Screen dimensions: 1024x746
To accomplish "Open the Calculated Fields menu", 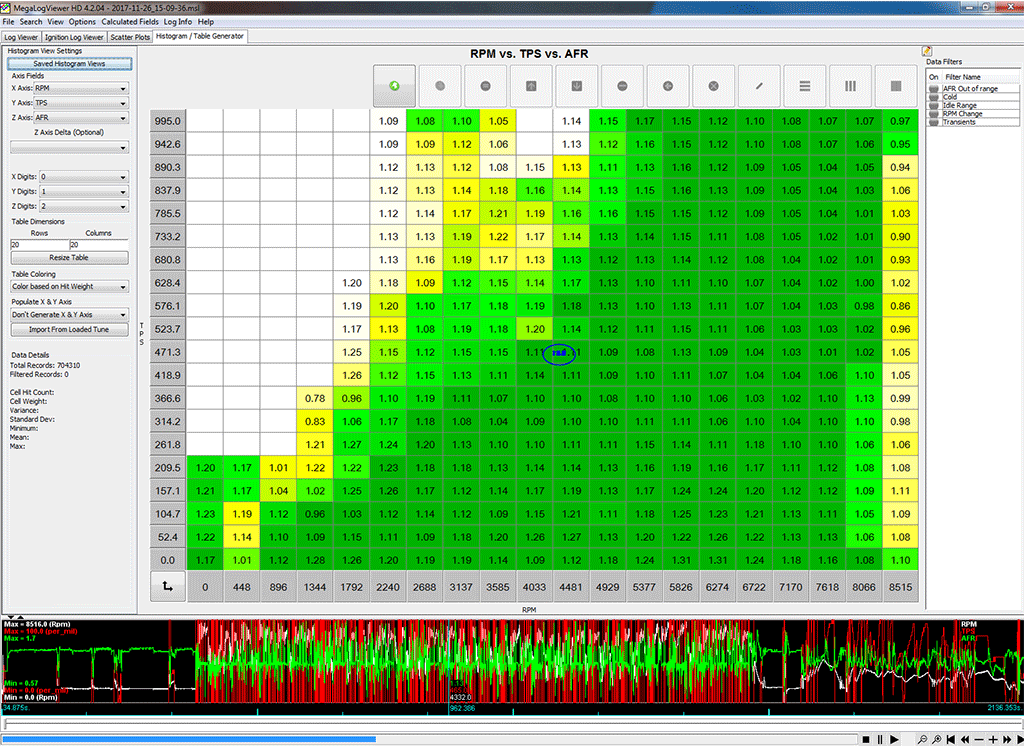I will click(129, 21).
